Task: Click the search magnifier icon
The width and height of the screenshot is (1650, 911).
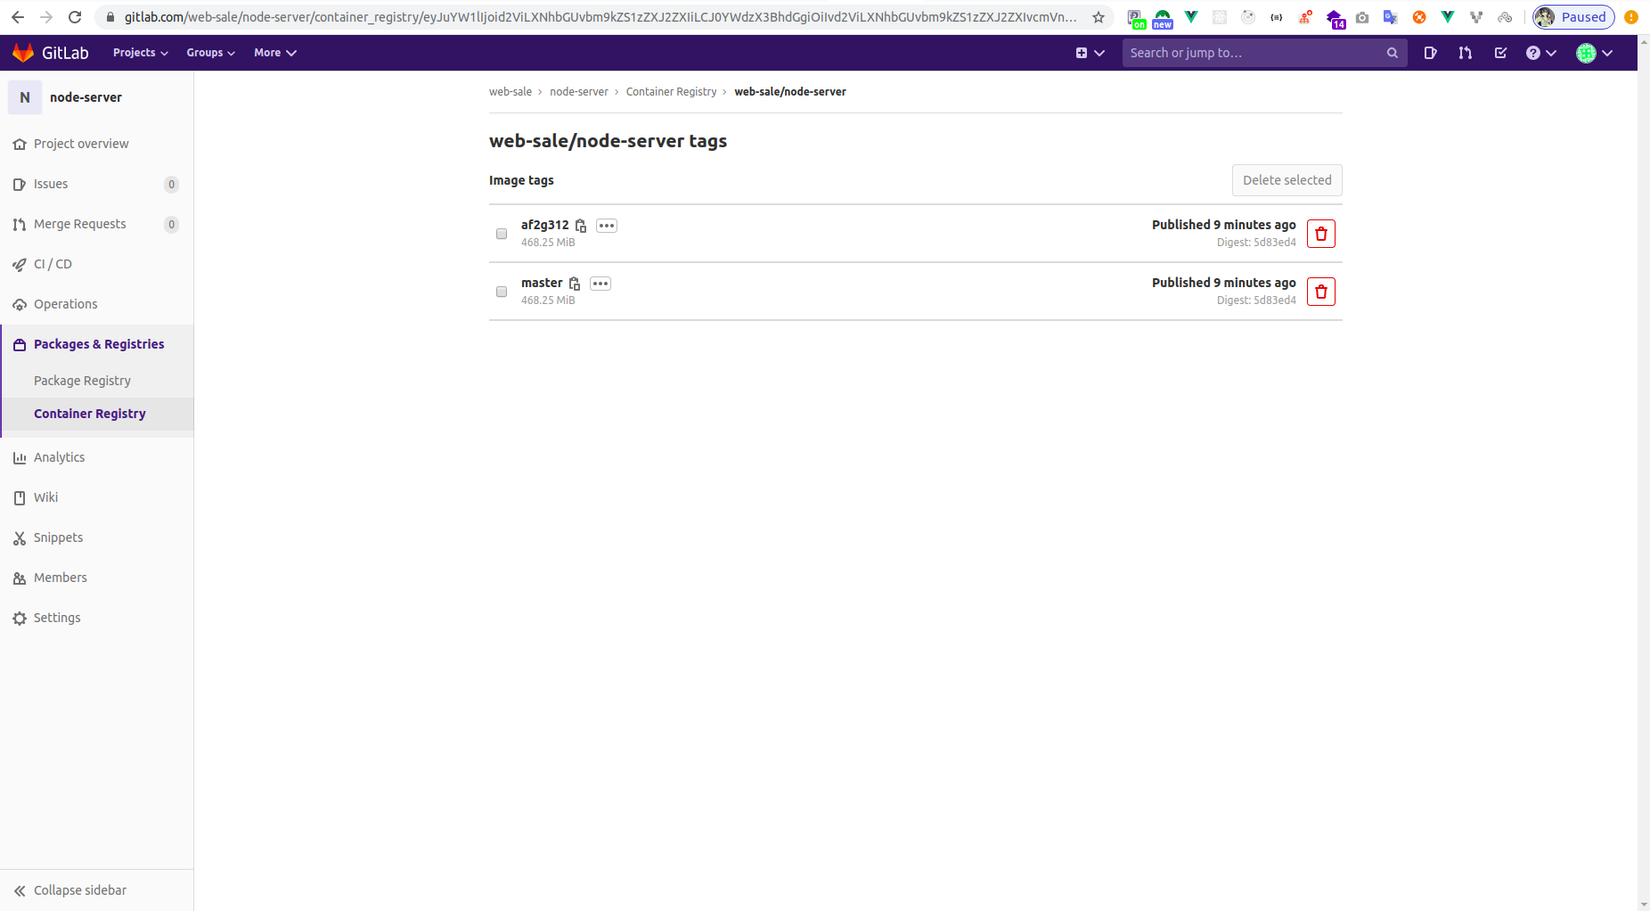Action: pos(1392,53)
